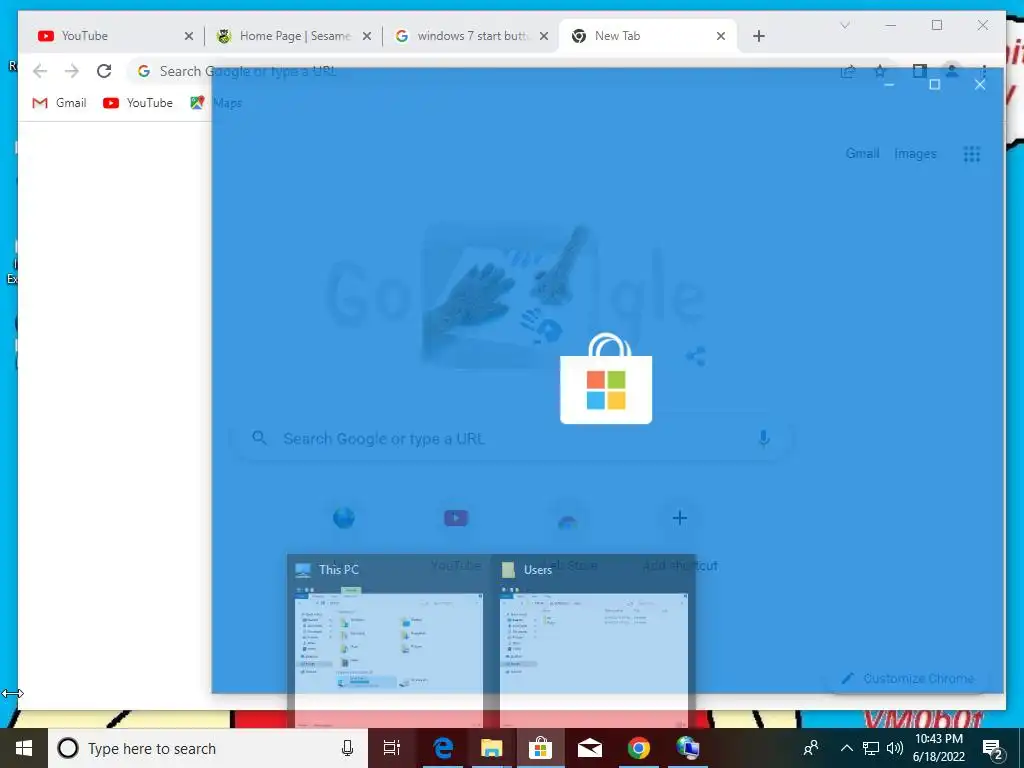The height and width of the screenshot is (768, 1024).
Task: Click the Microsoft Store splash logo
Action: pyautogui.click(x=606, y=379)
